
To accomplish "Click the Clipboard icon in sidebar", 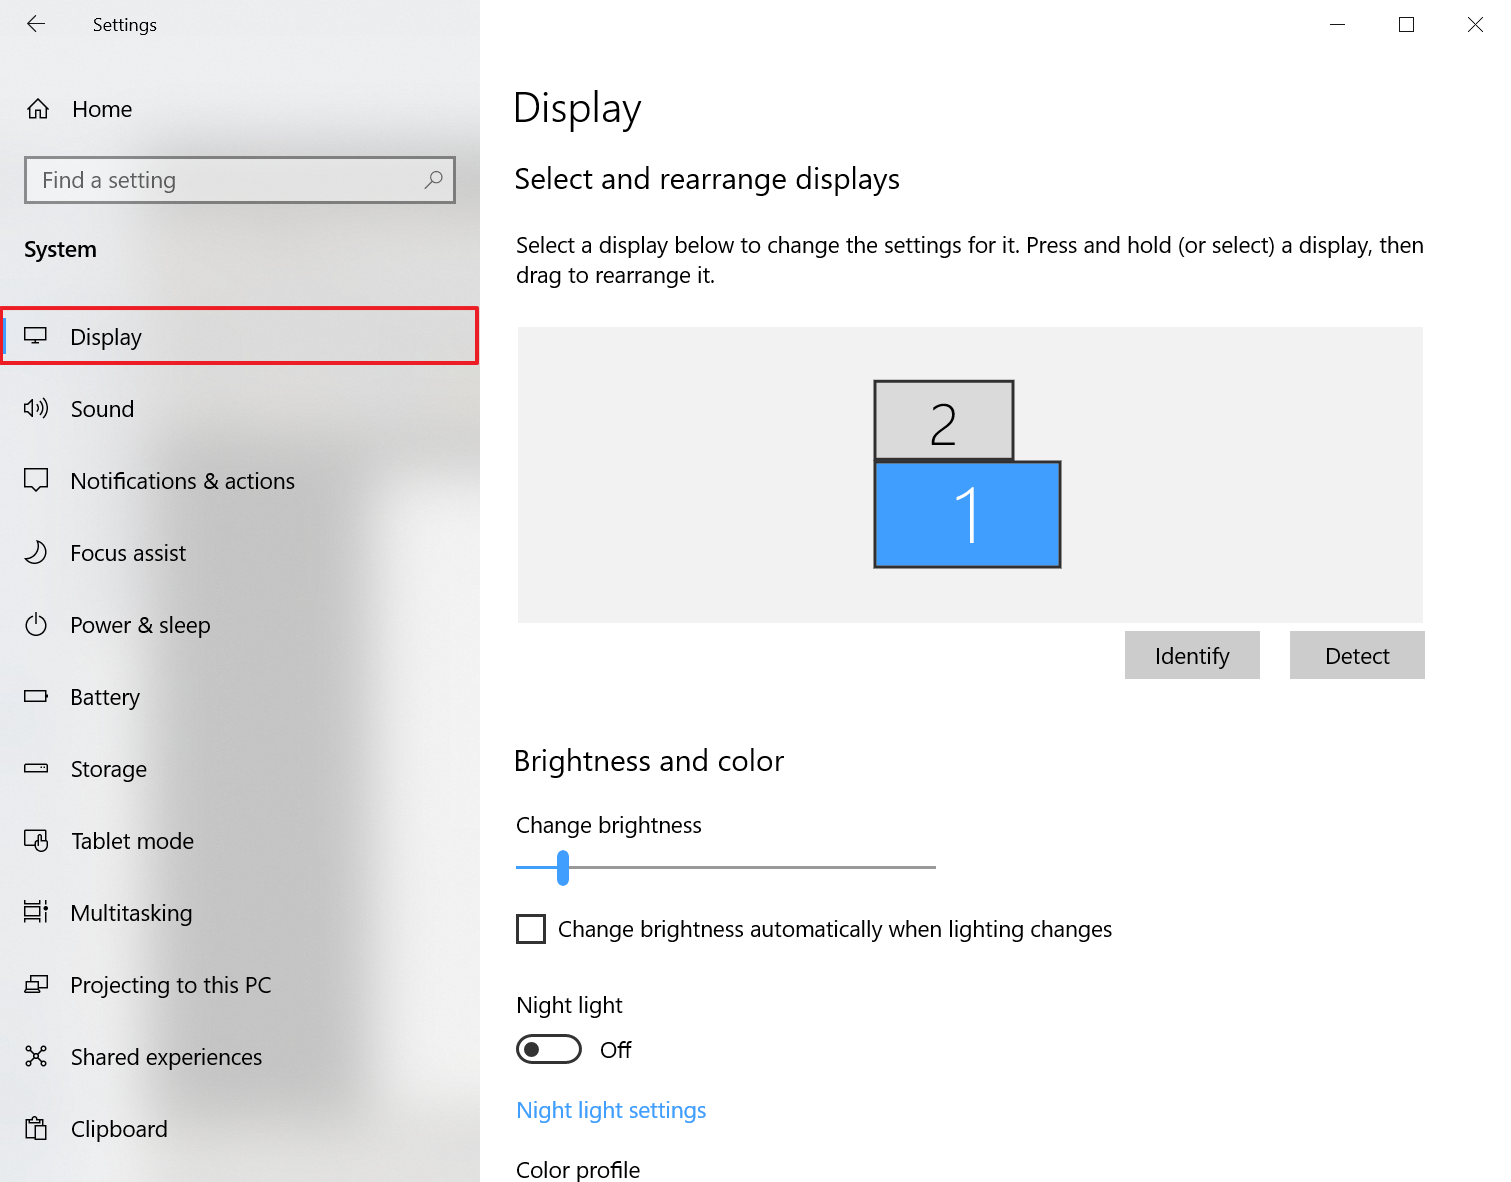I will coord(36,1128).
